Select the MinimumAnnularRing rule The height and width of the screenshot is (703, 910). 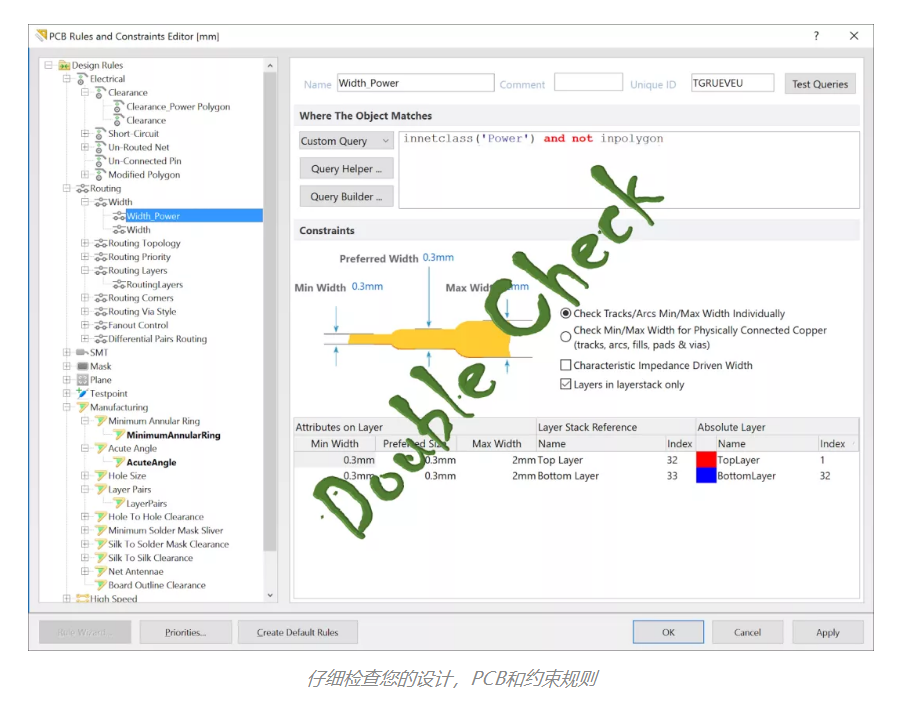point(173,435)
